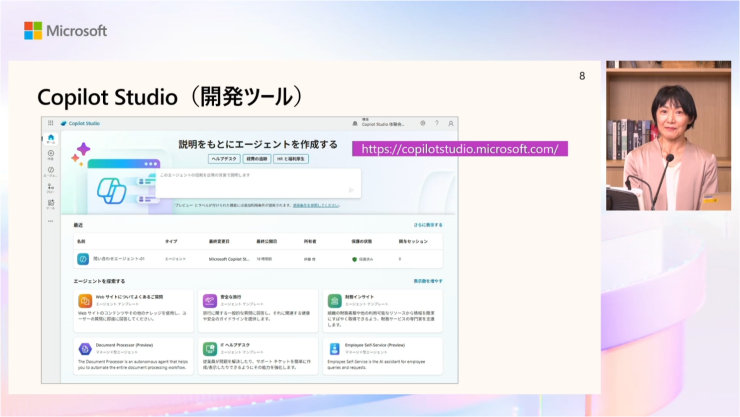Open the 財務インサイト card title
This screenshot has width=740, height=417.
[x=359, y=297]
